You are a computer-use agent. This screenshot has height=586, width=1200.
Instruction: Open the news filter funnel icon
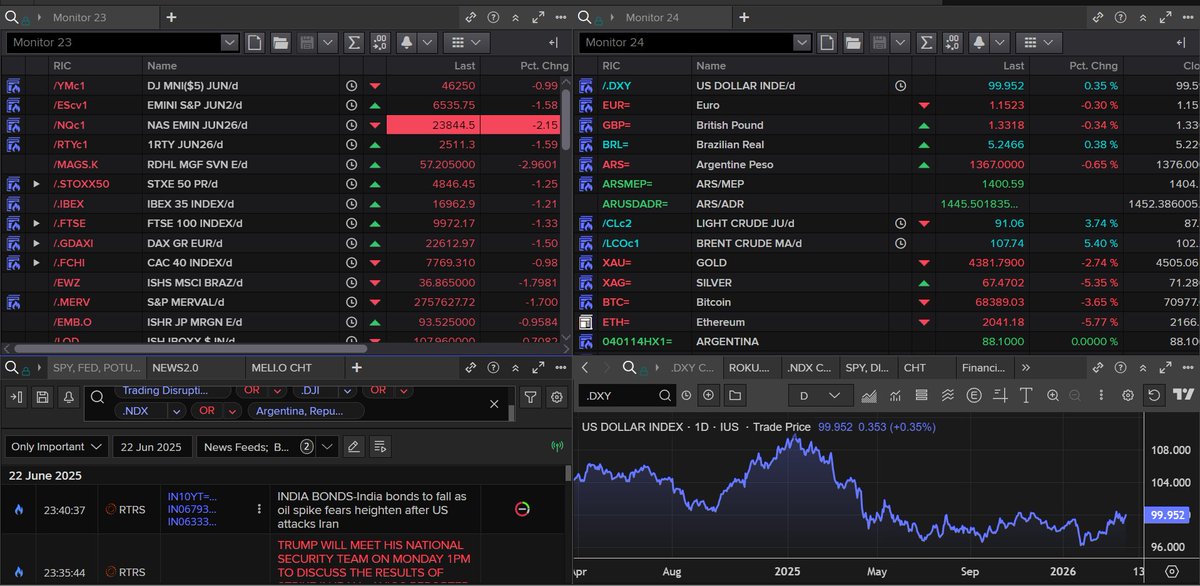tap(531, 397)
